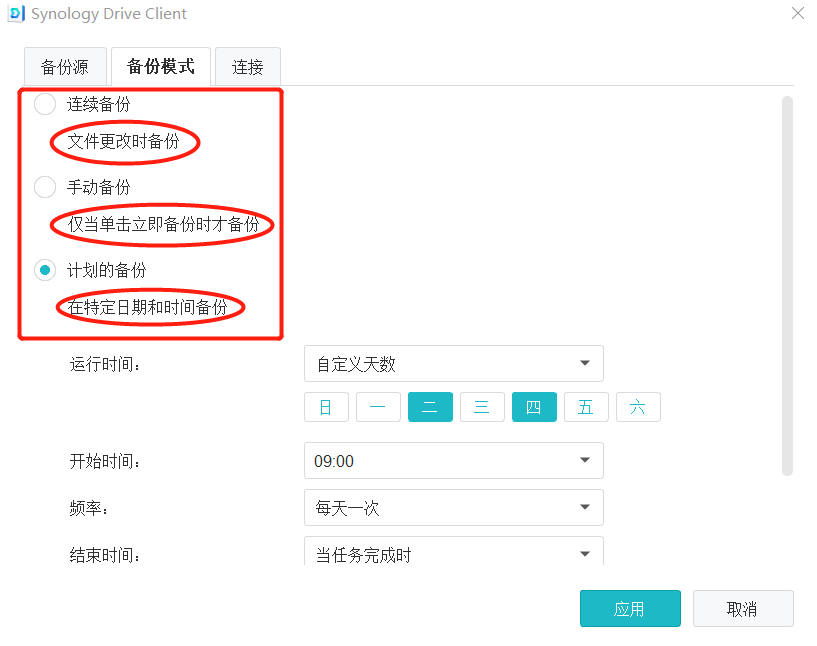Expand the 结束时间 dropdown showing 当任务完成时
The height and width of the screenshot is (646, 817).
[x=454, y=551]
